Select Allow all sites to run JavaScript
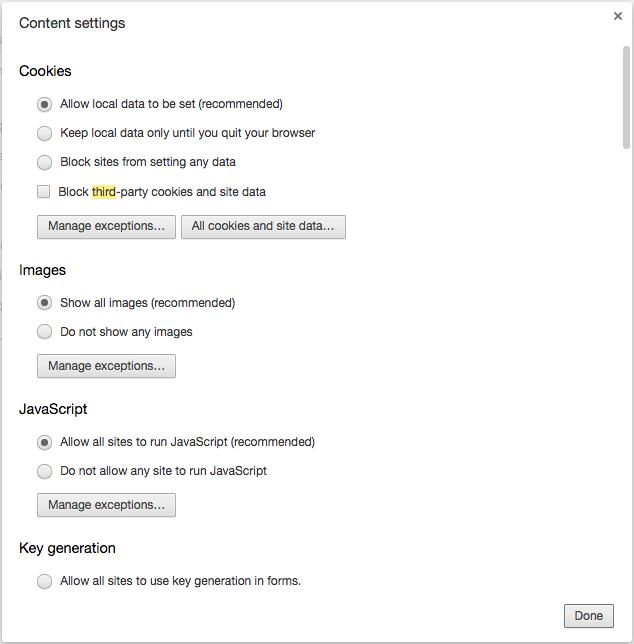The height and width of the screenshot is (644, 634). [44, 442]
